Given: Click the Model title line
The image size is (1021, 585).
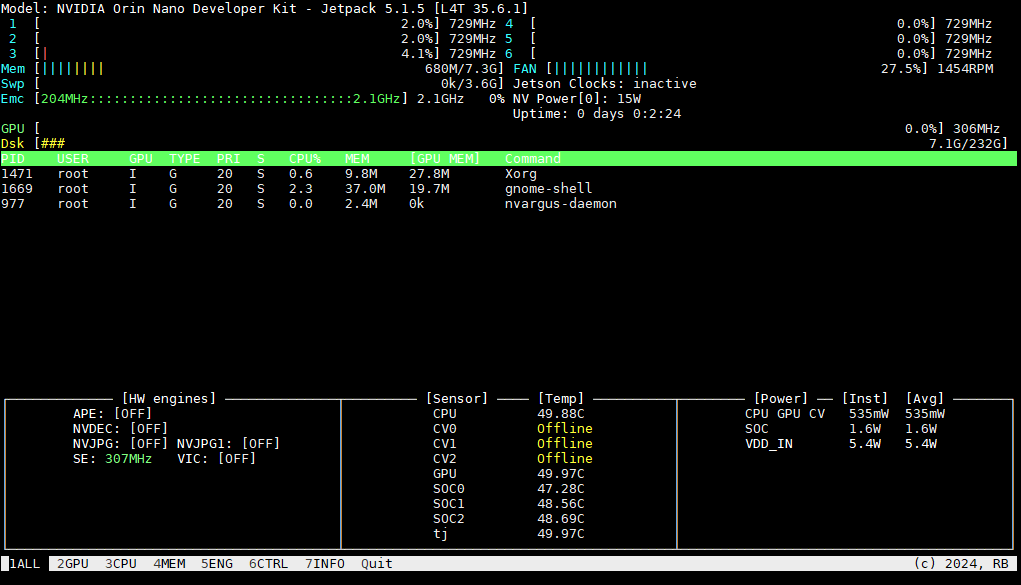Looking at the screenshot, I should [264, 8].
